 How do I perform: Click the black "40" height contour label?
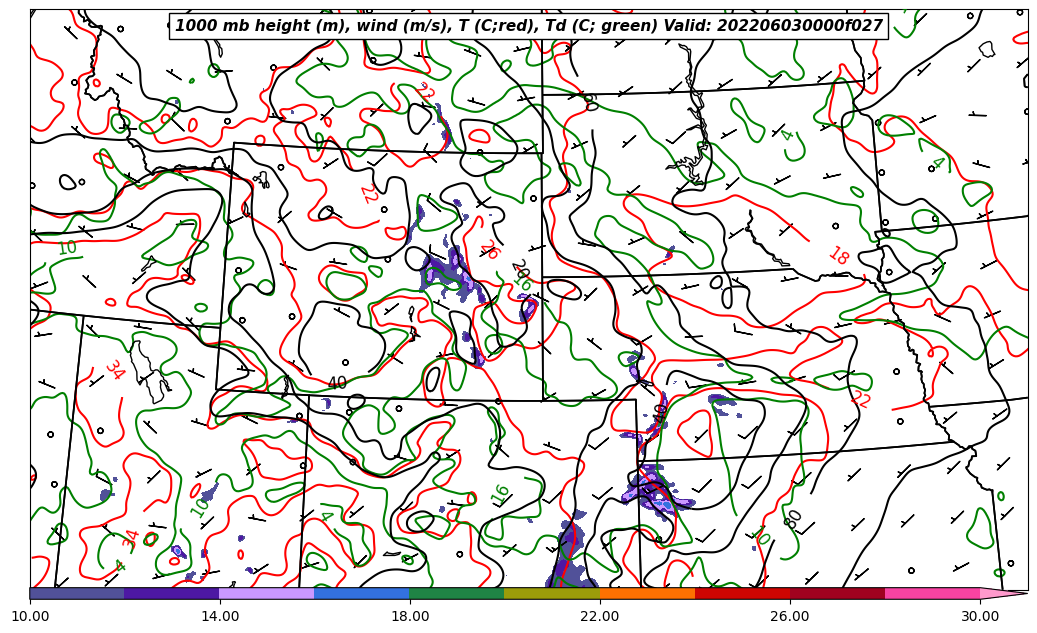coord(337,384)
